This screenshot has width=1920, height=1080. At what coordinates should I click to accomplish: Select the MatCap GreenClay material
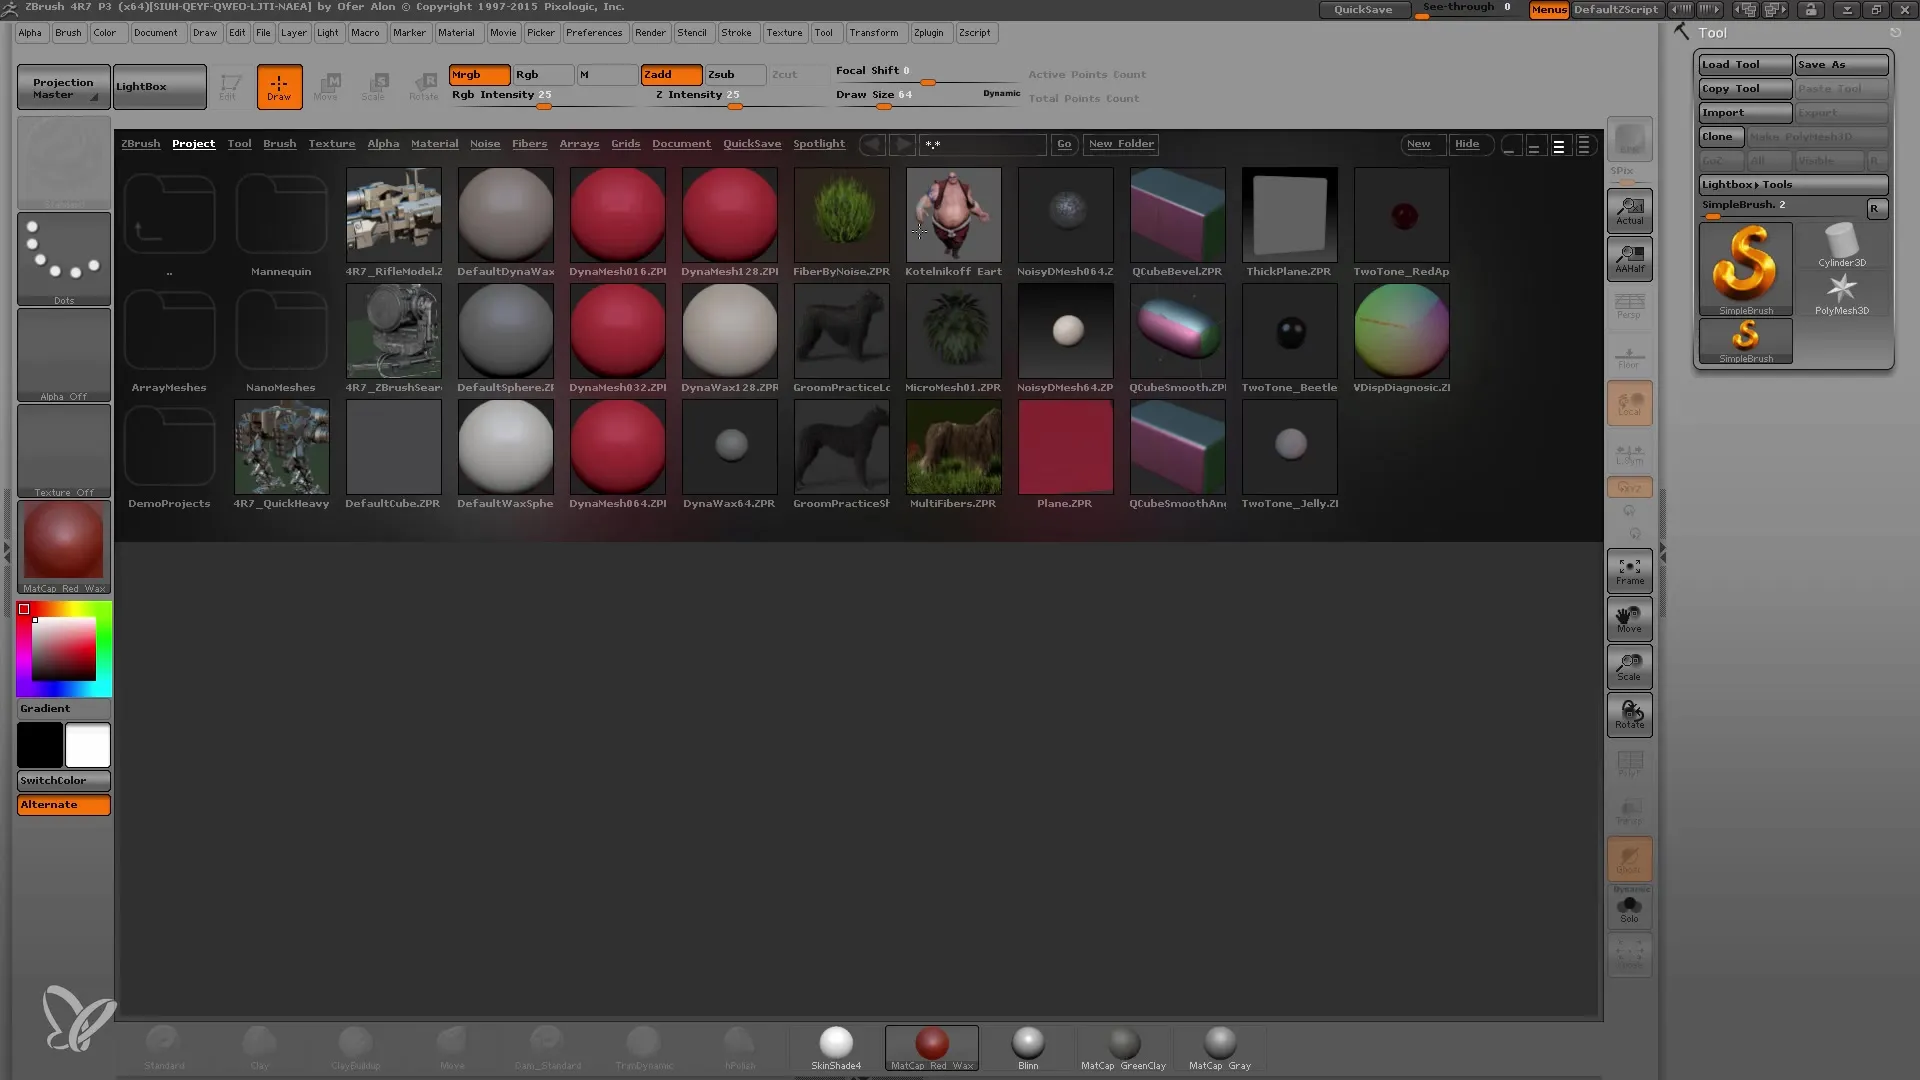tap(1124, 1048)
